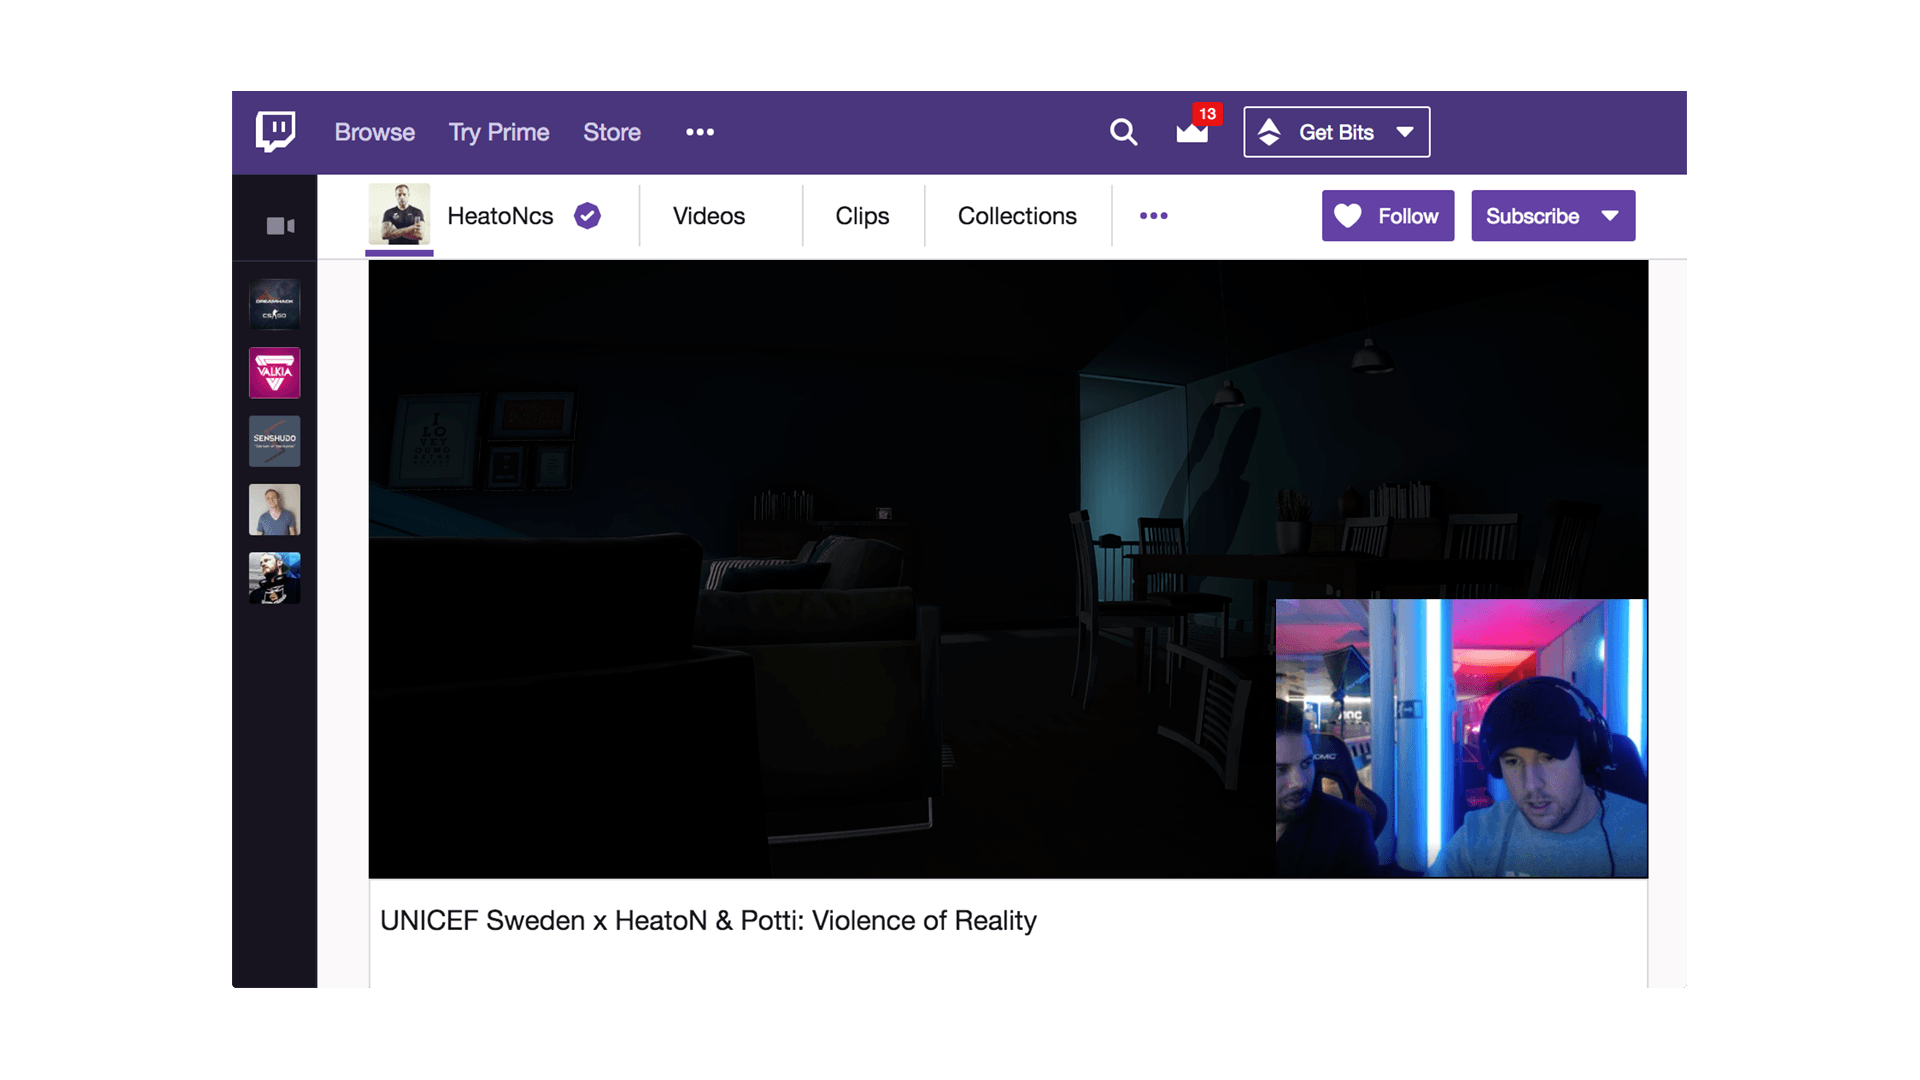This screenshot has width=1920, height=1080.
Task: Open the DreamHack CS:GO sidebar channel
Action: [274, 304]
